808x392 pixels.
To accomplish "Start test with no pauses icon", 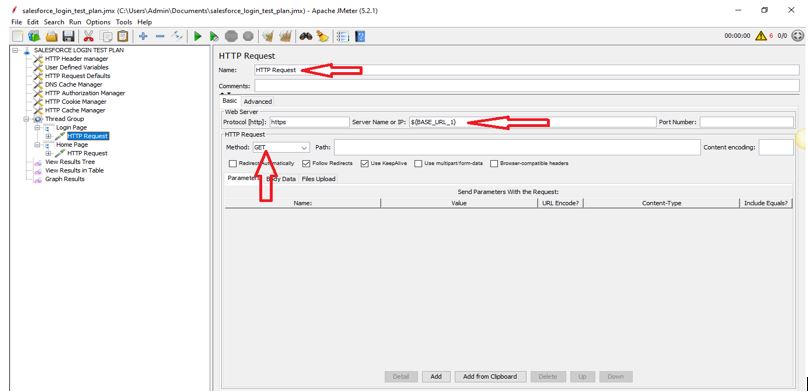I will point(214,36).
